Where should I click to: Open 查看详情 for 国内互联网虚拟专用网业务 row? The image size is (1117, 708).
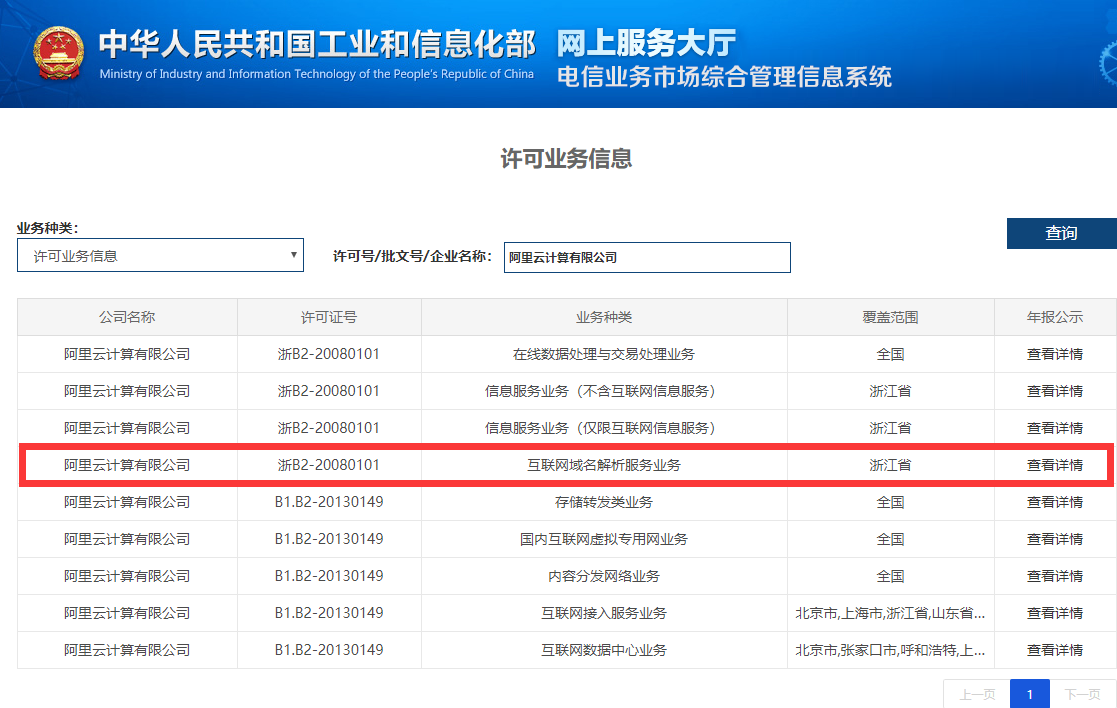pyautogui.click(x=1054, y=539)
